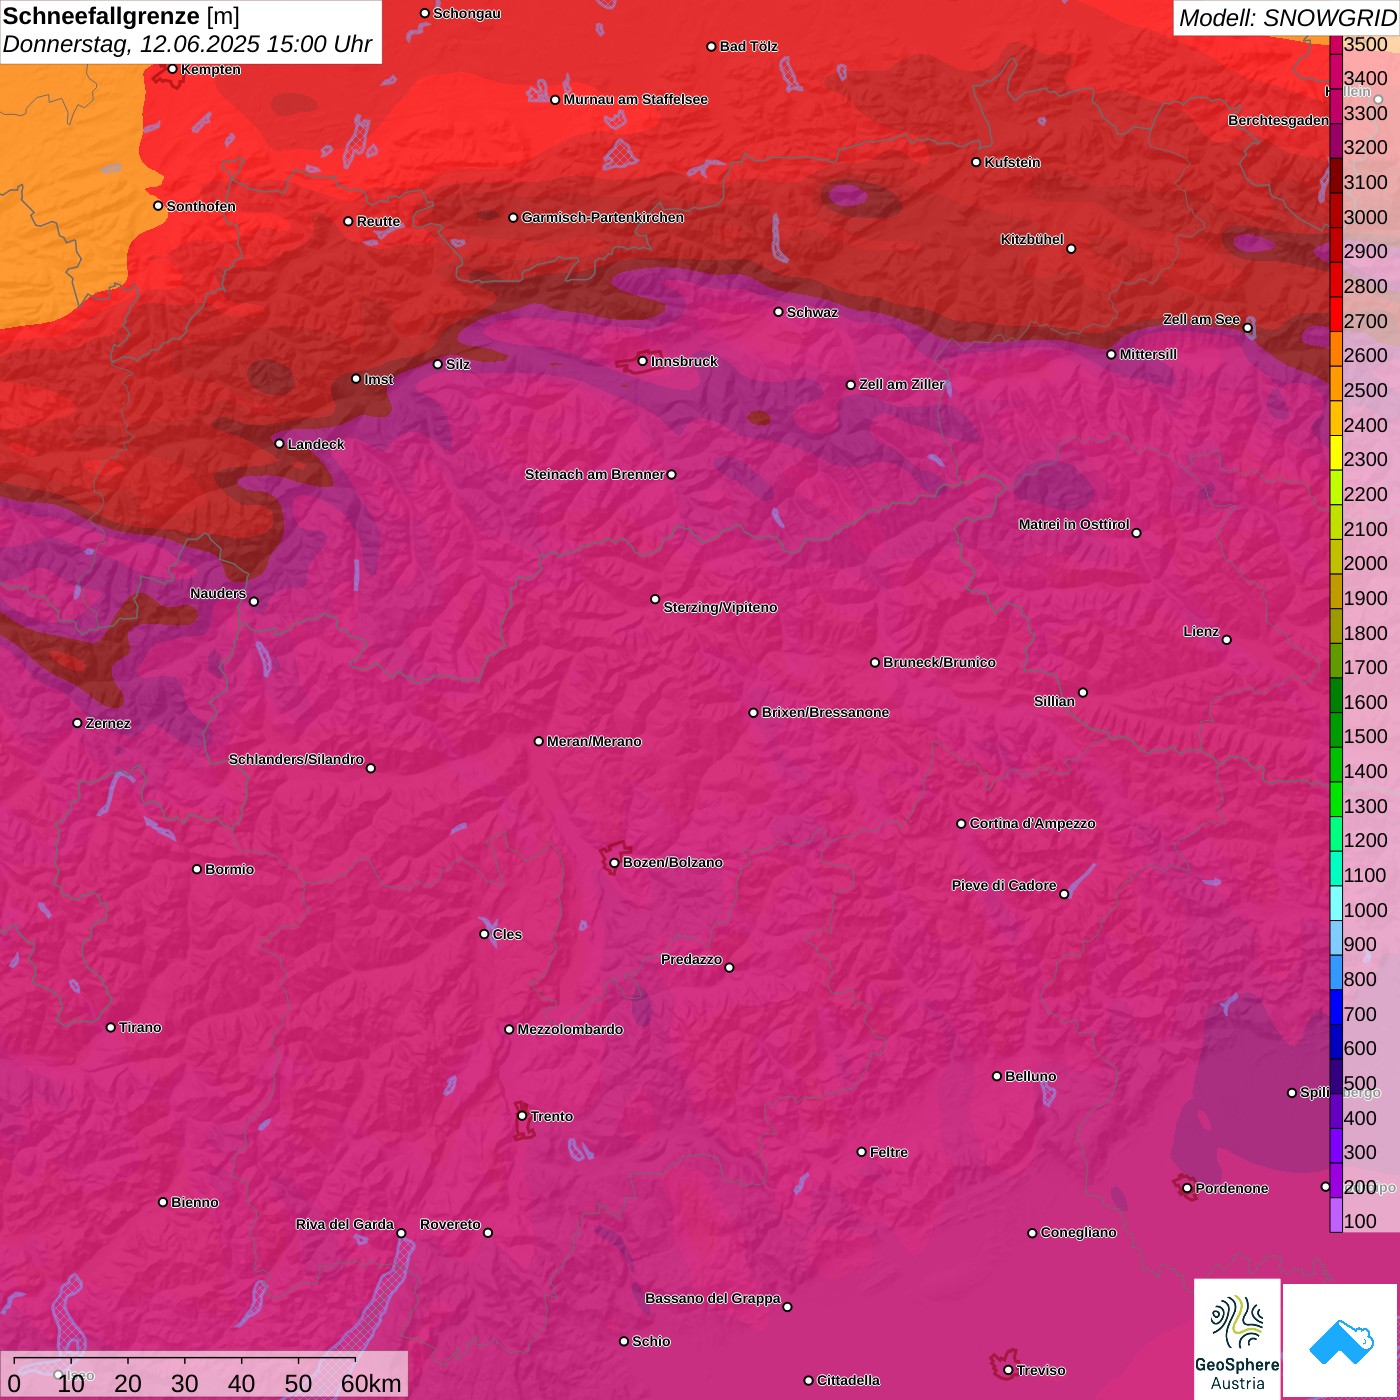This screenshot has height=1400, width=1400.
Task: Click the 1500 green legend swatch
Action: pos(1335,730)
